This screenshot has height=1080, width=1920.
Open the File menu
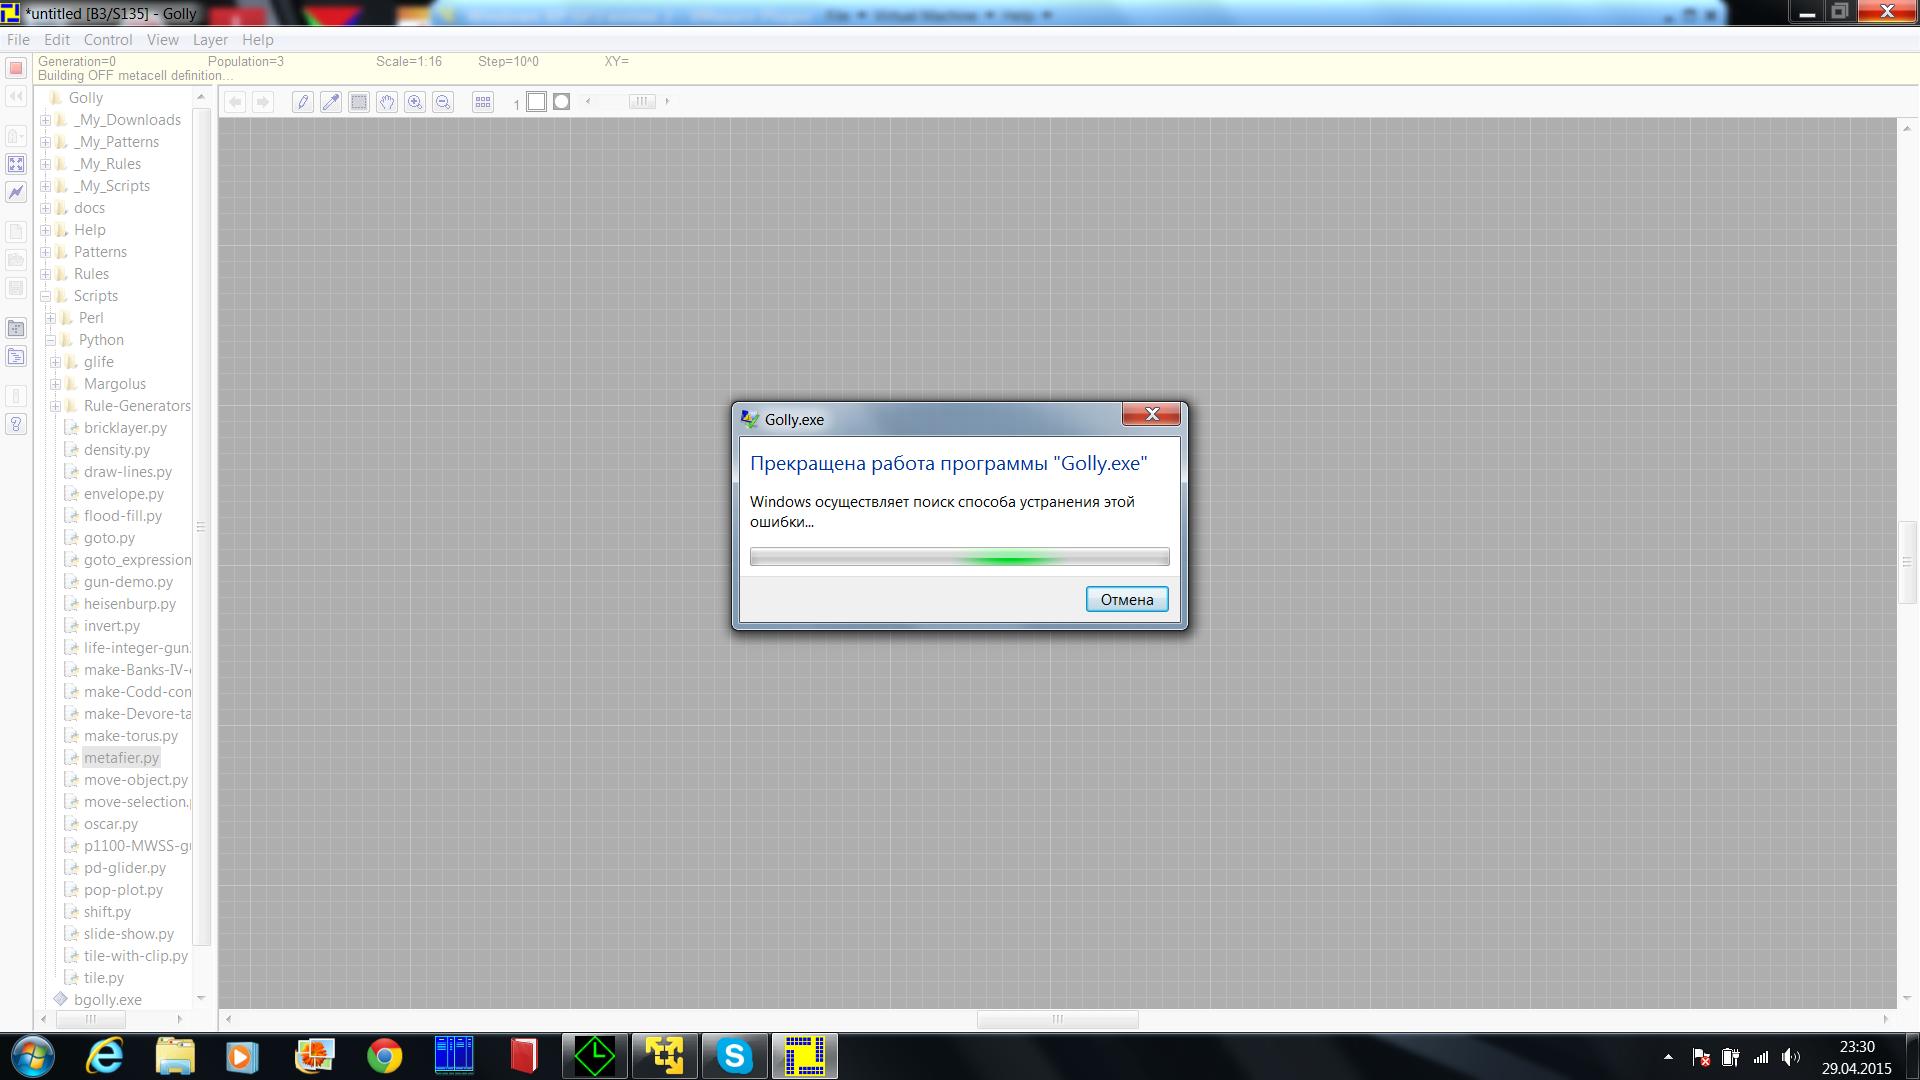[x=18, y=40]
